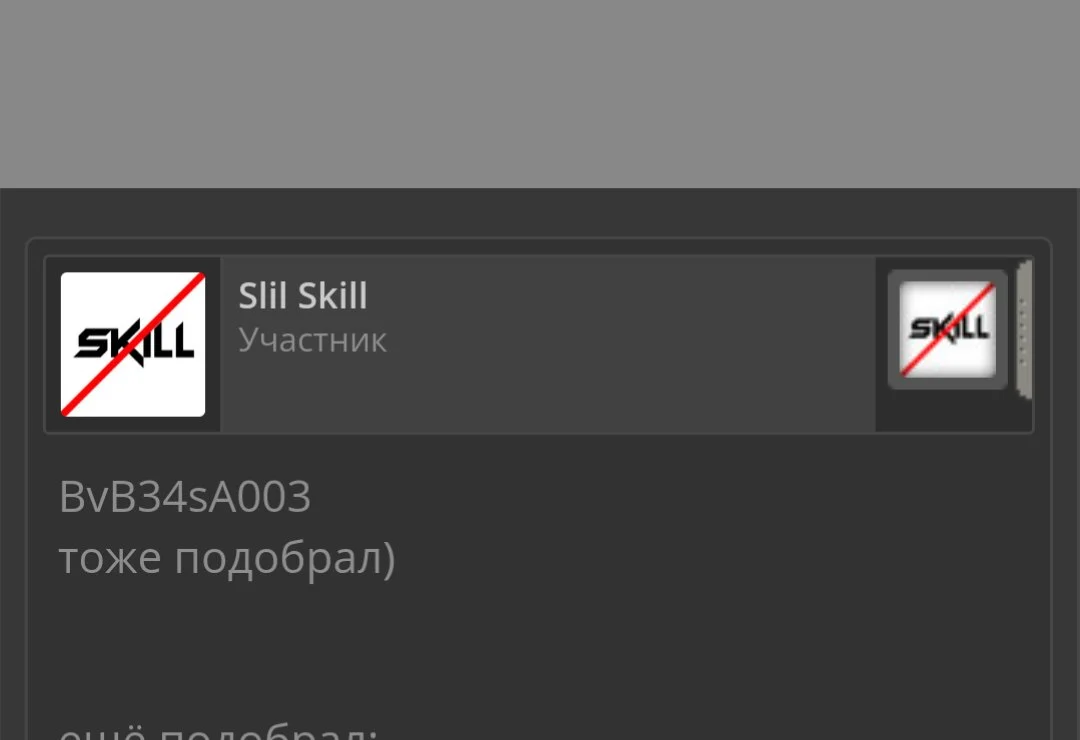Tap the red slash on small avatar

coord(947,329)
